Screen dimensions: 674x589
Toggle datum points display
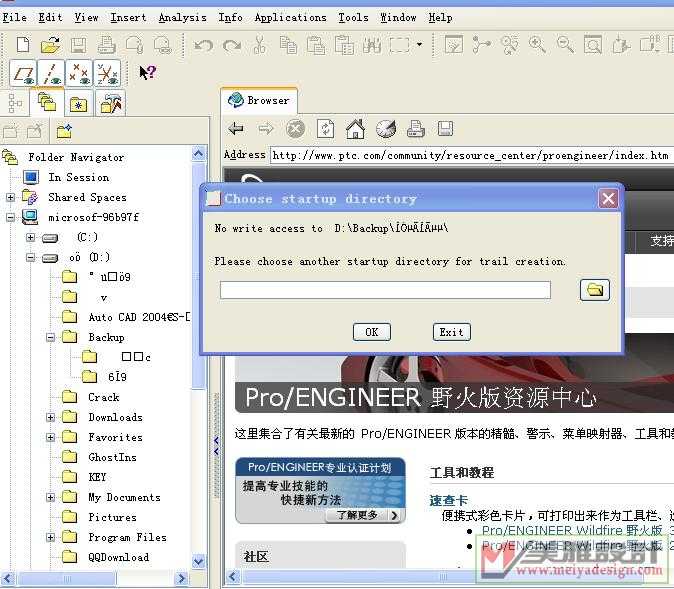click(79, 74)
